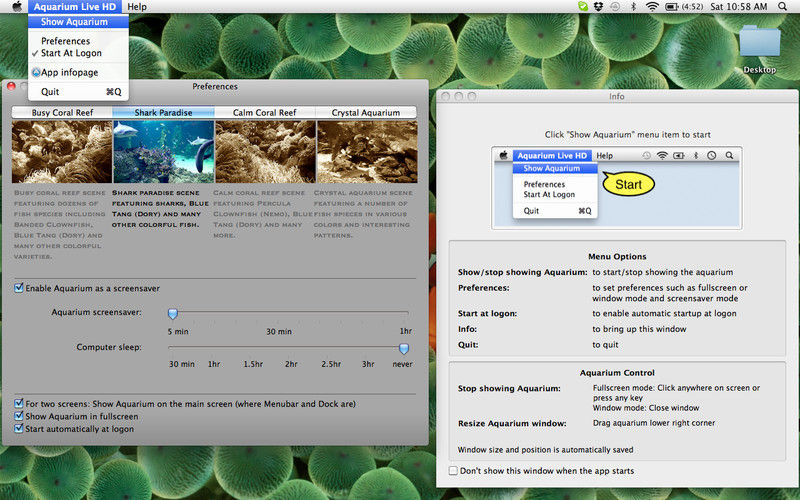Click the 'Stop showing Aquarium:' label
The width and height of the screenshot is (800, 500).
[509, 388]
